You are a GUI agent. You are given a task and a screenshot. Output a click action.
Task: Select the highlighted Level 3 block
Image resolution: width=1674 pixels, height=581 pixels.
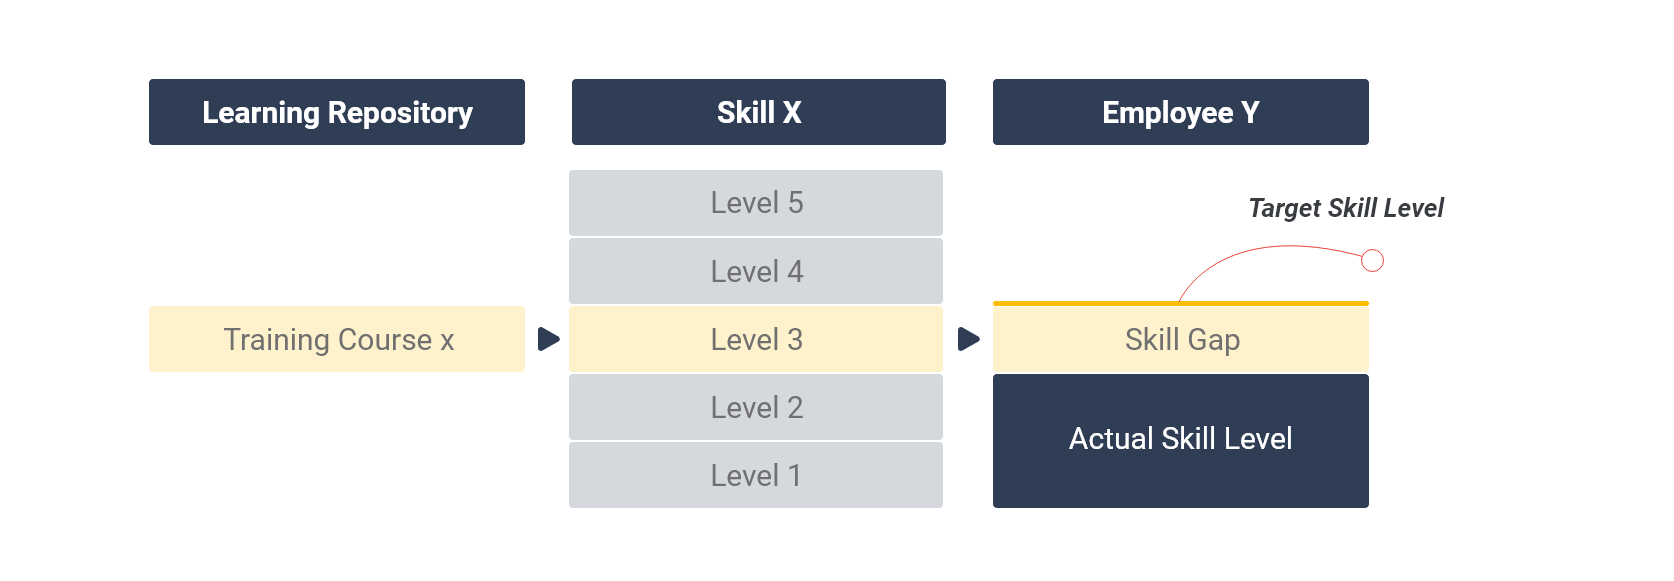(x=756, y=339)
